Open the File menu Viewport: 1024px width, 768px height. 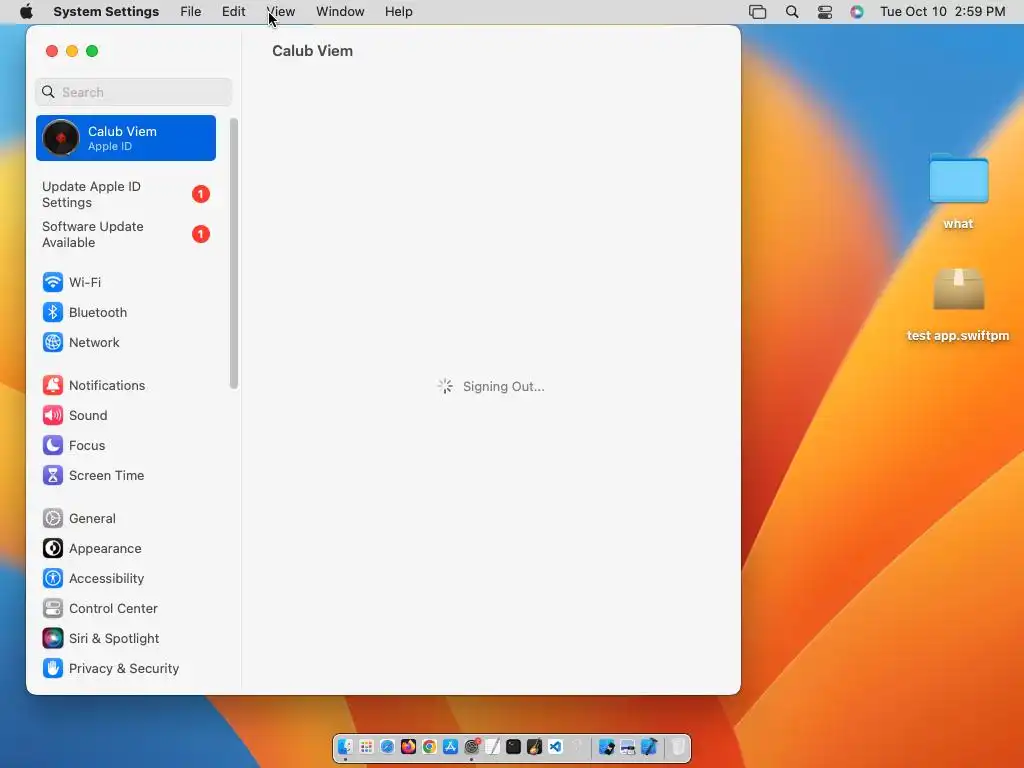pos(191,12)
